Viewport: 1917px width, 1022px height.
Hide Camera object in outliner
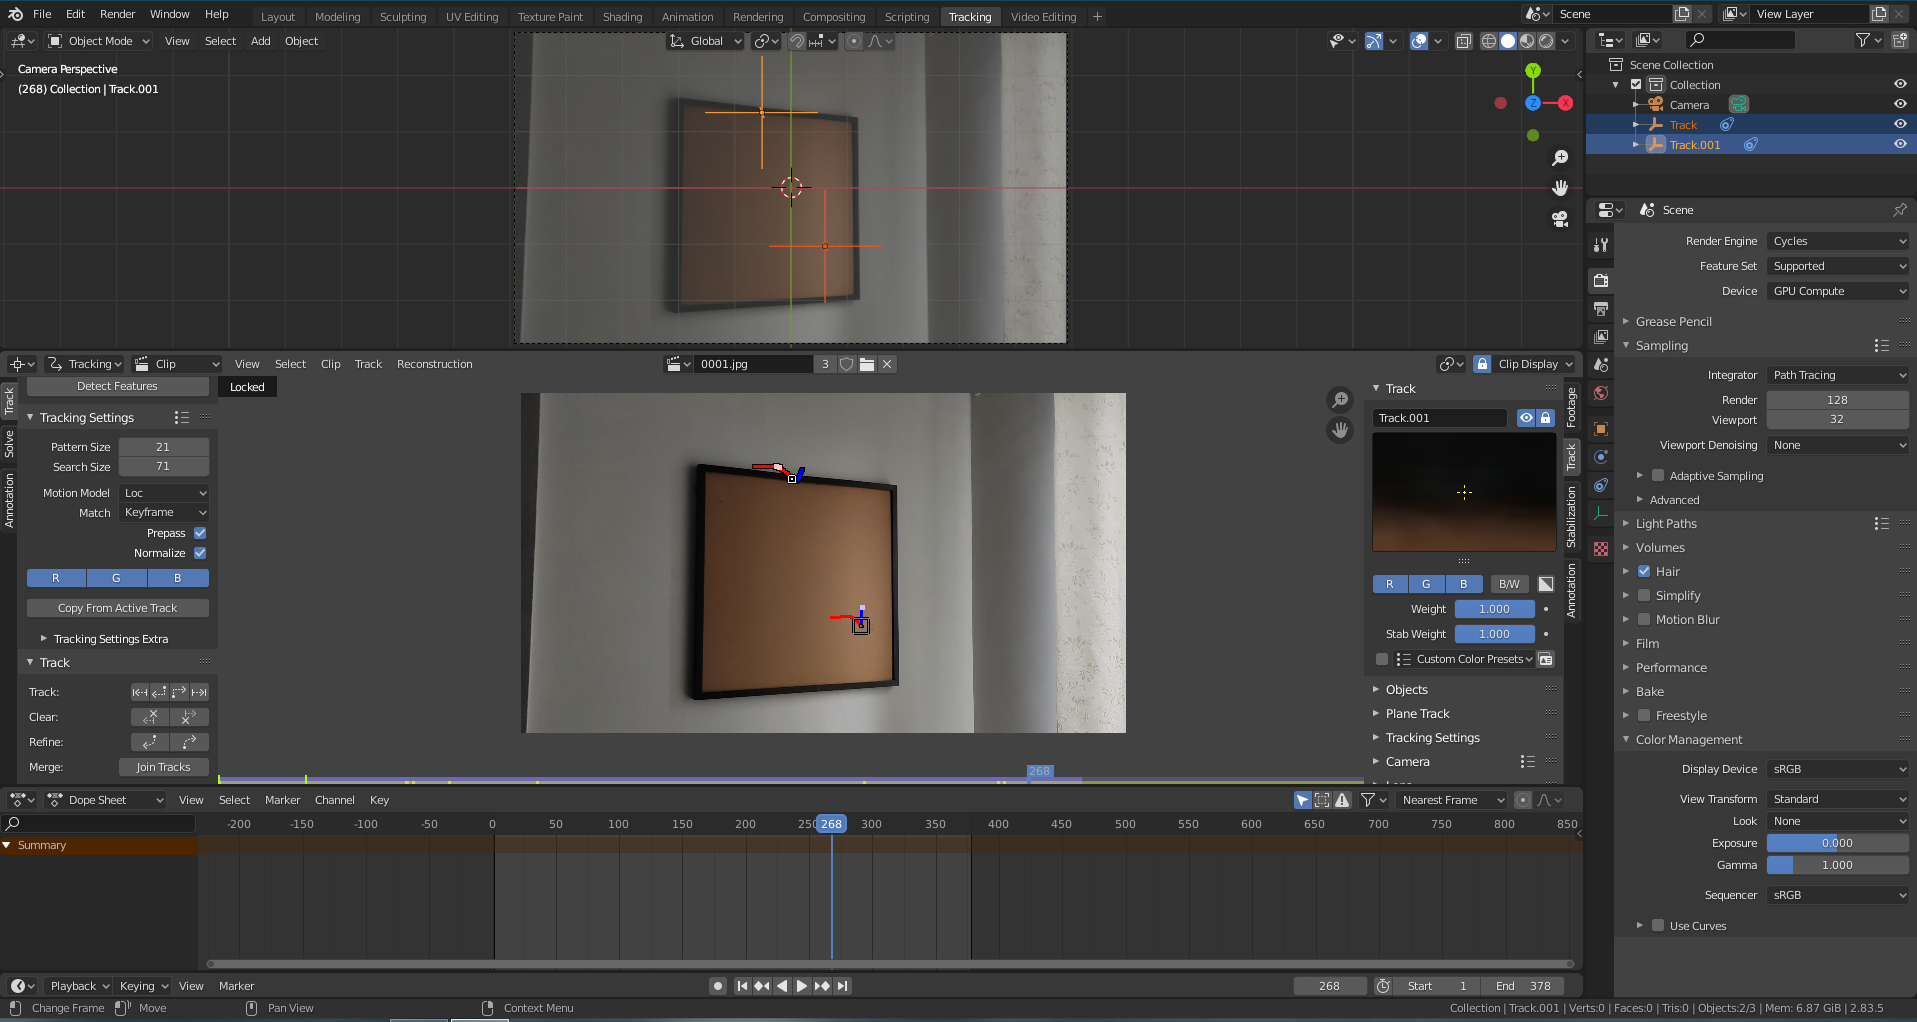point(1899,105)
